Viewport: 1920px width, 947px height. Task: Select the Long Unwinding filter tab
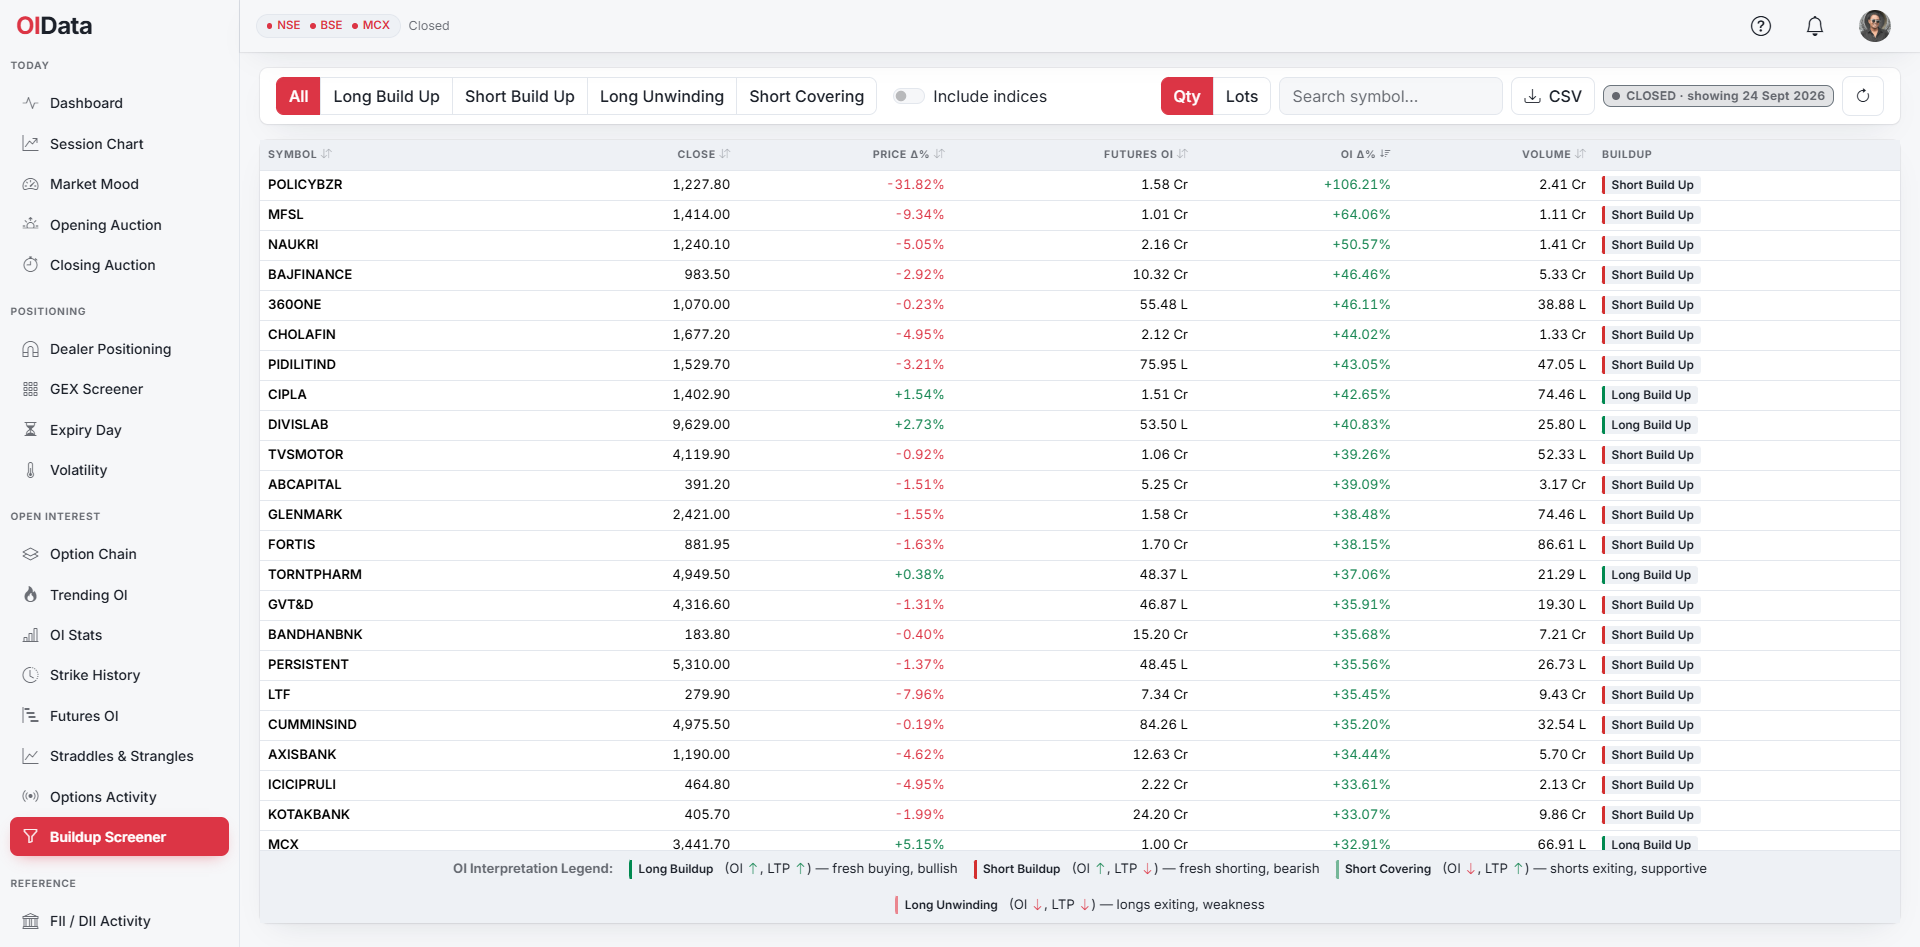coord(662,96)
